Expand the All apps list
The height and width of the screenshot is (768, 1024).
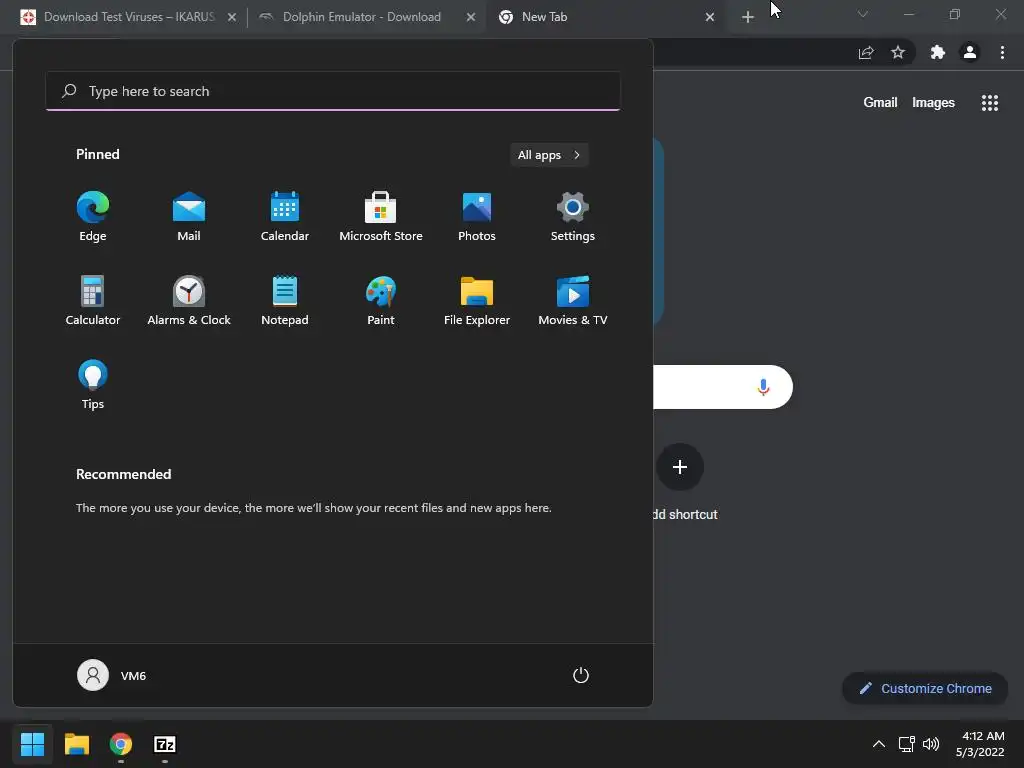549,155
